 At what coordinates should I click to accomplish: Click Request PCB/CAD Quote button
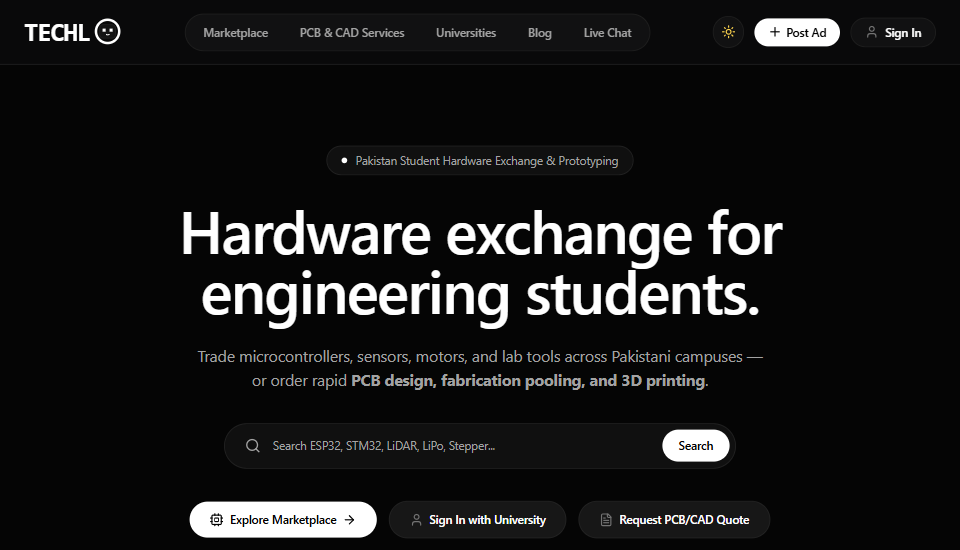pos(674,520)
